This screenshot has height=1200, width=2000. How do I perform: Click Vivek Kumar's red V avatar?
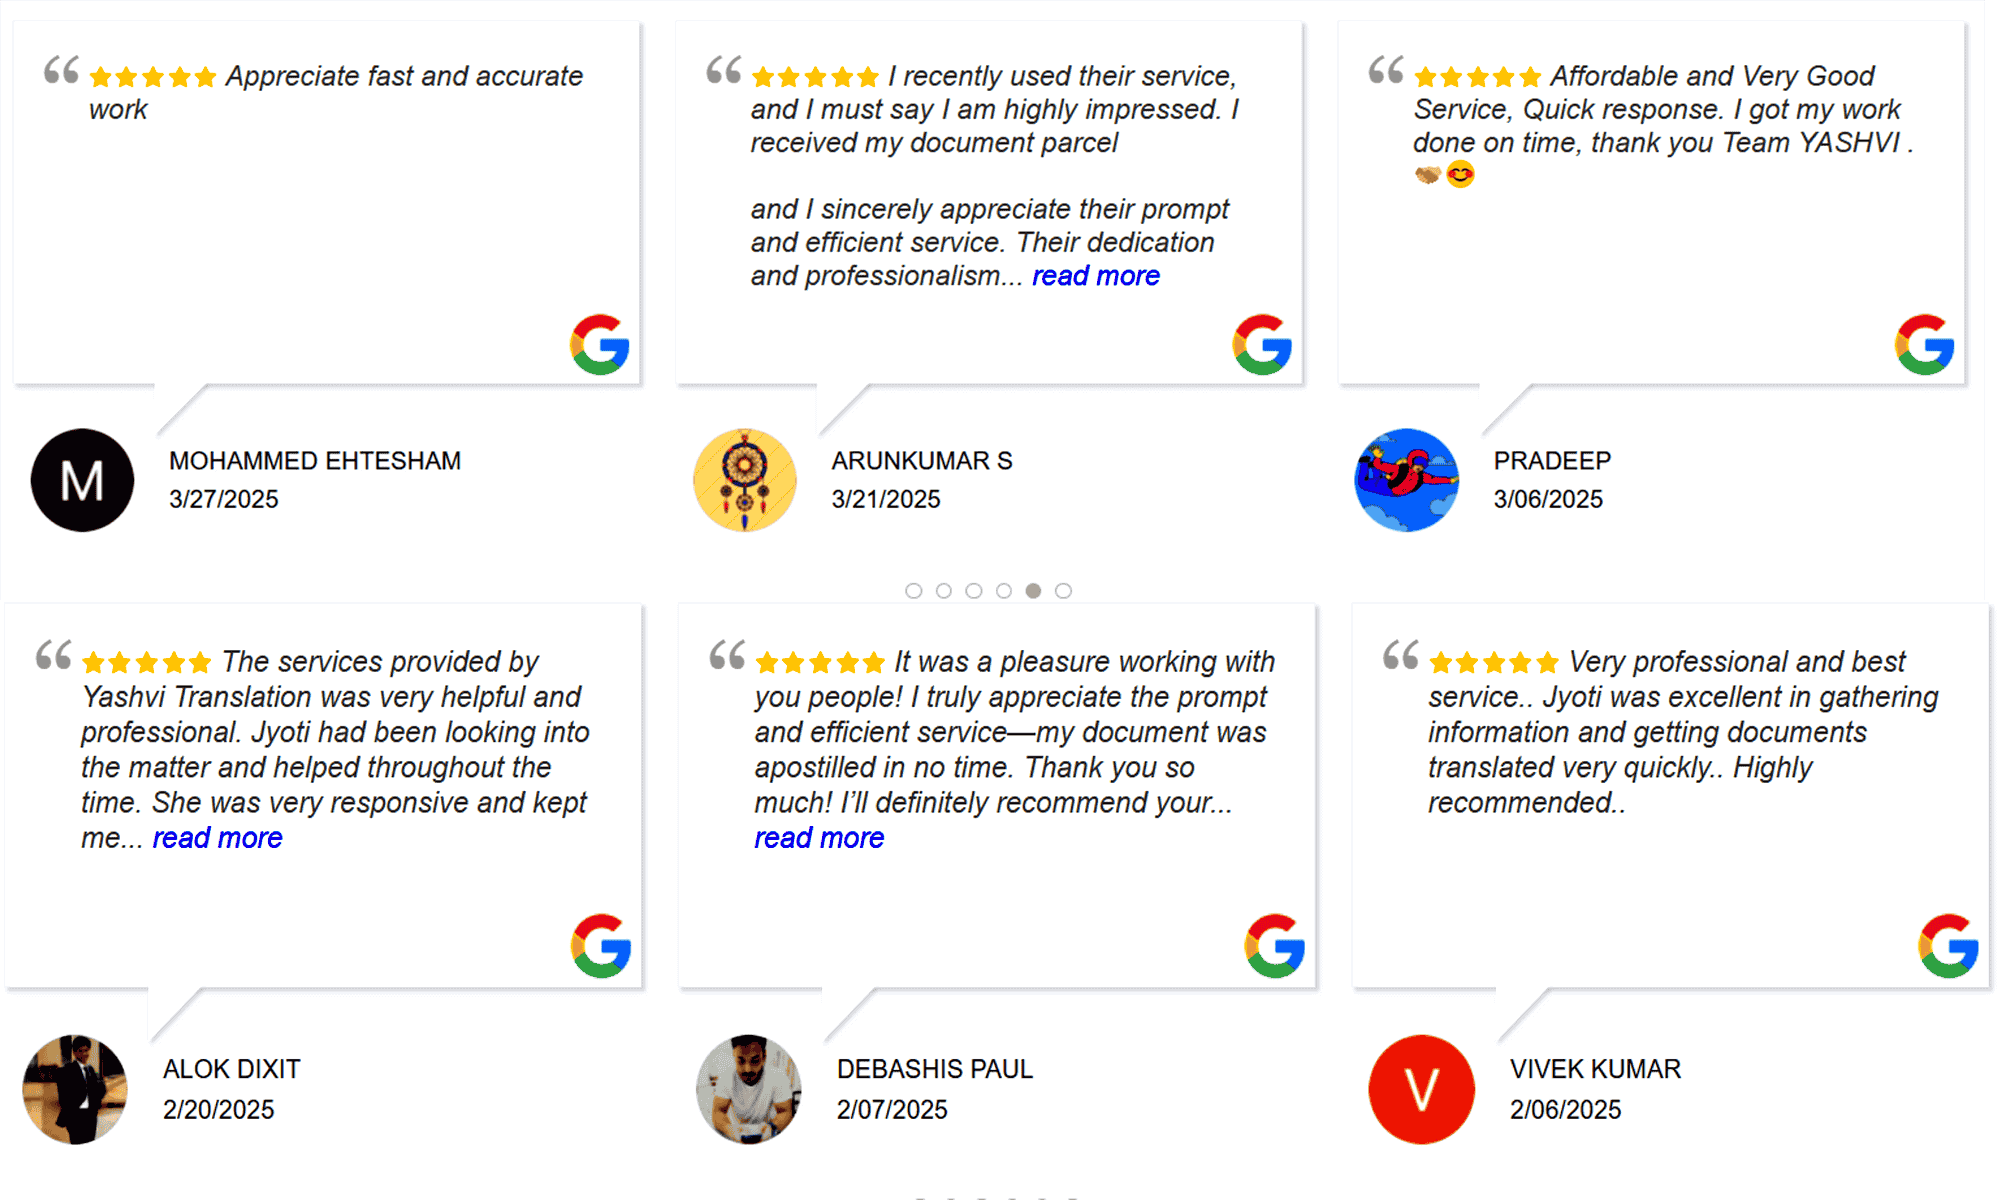1421,1089
